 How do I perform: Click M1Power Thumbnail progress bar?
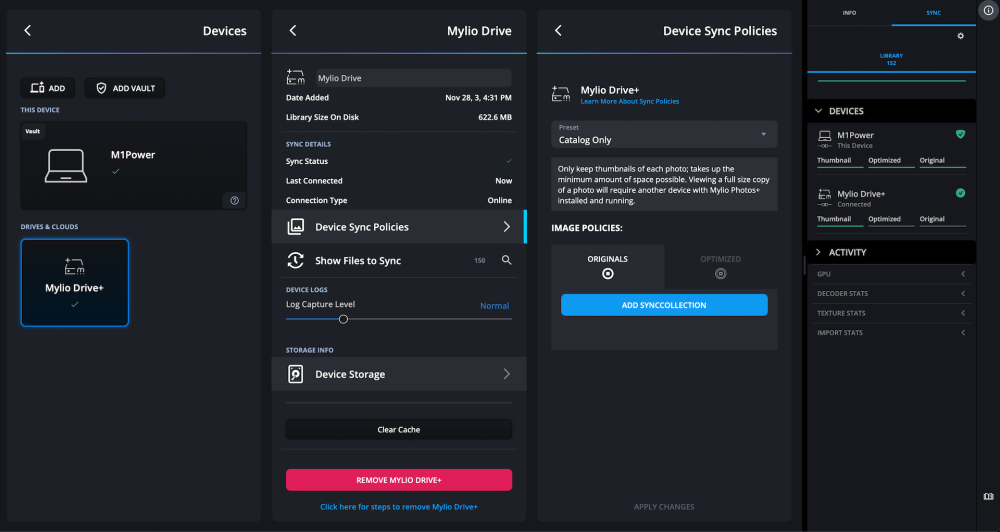(x=840, y=167)
